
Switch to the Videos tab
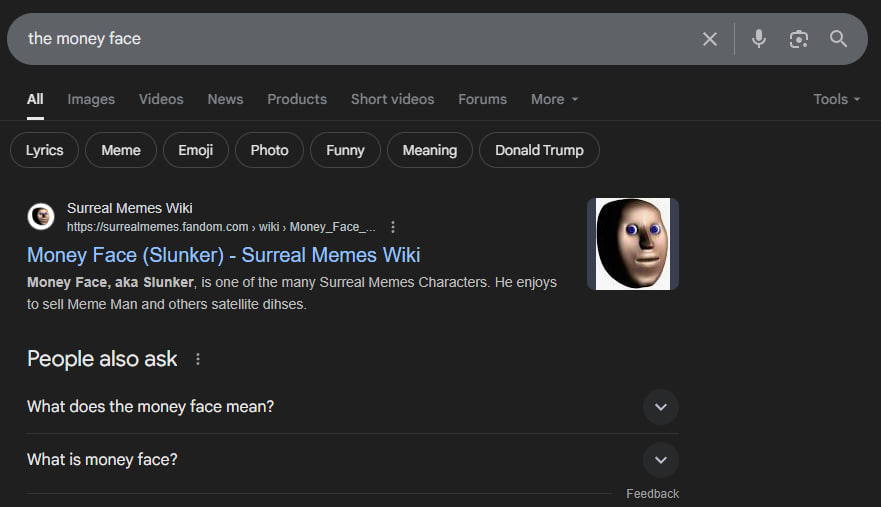(161, 99)
